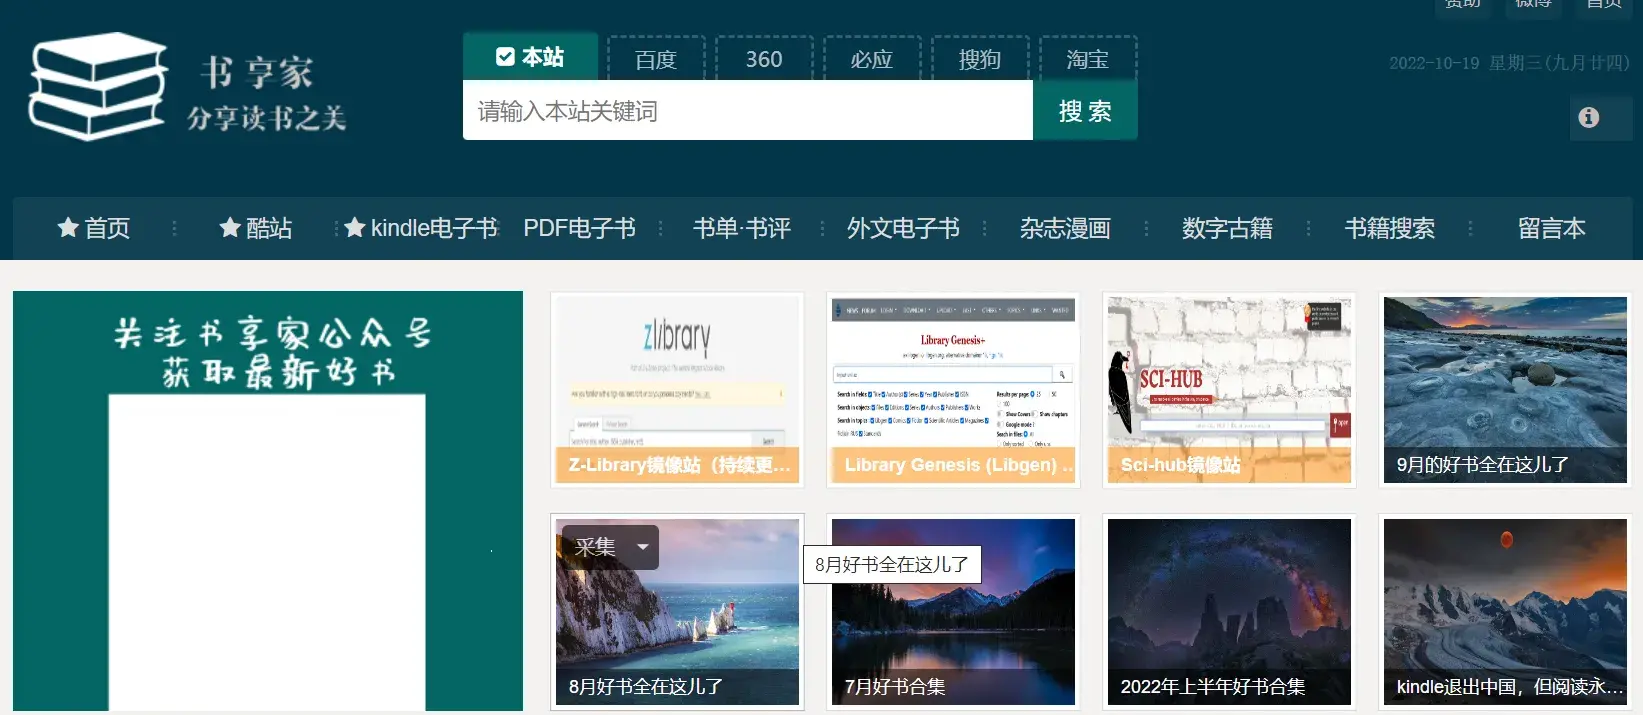Select 淘宝 as search source

coord(1087,60)
